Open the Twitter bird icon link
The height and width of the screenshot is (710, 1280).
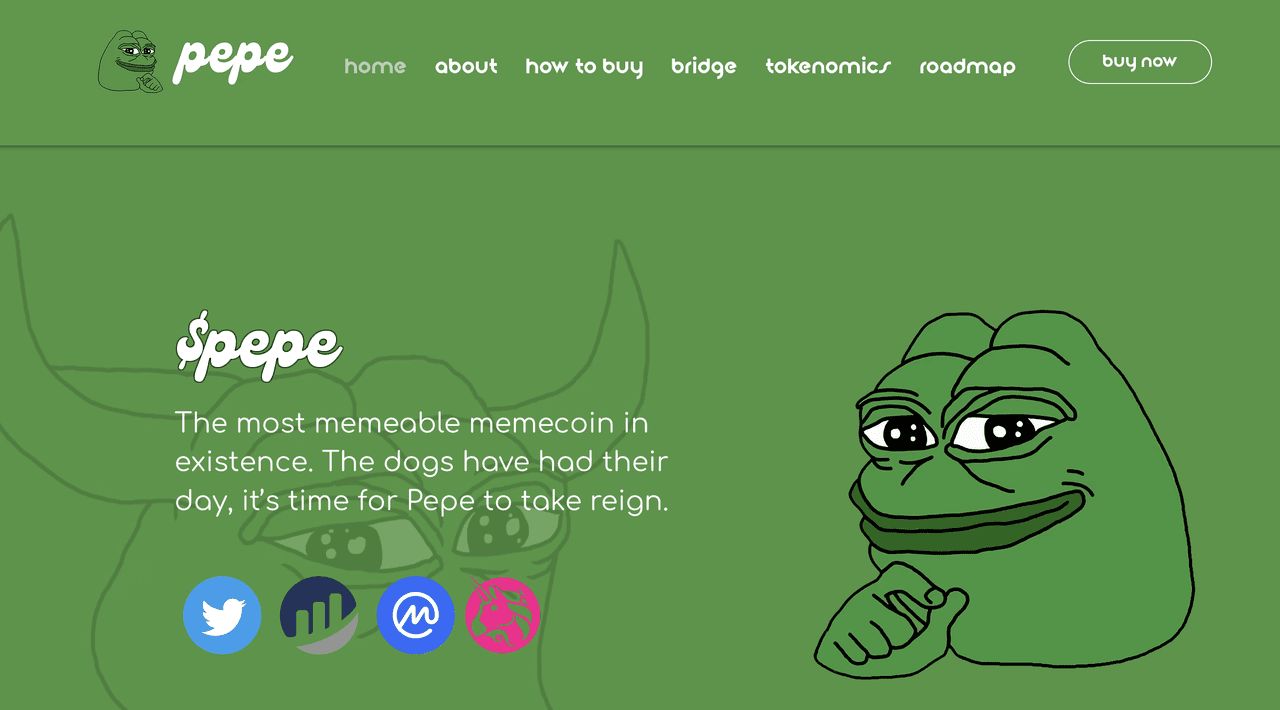click(222, 615)
